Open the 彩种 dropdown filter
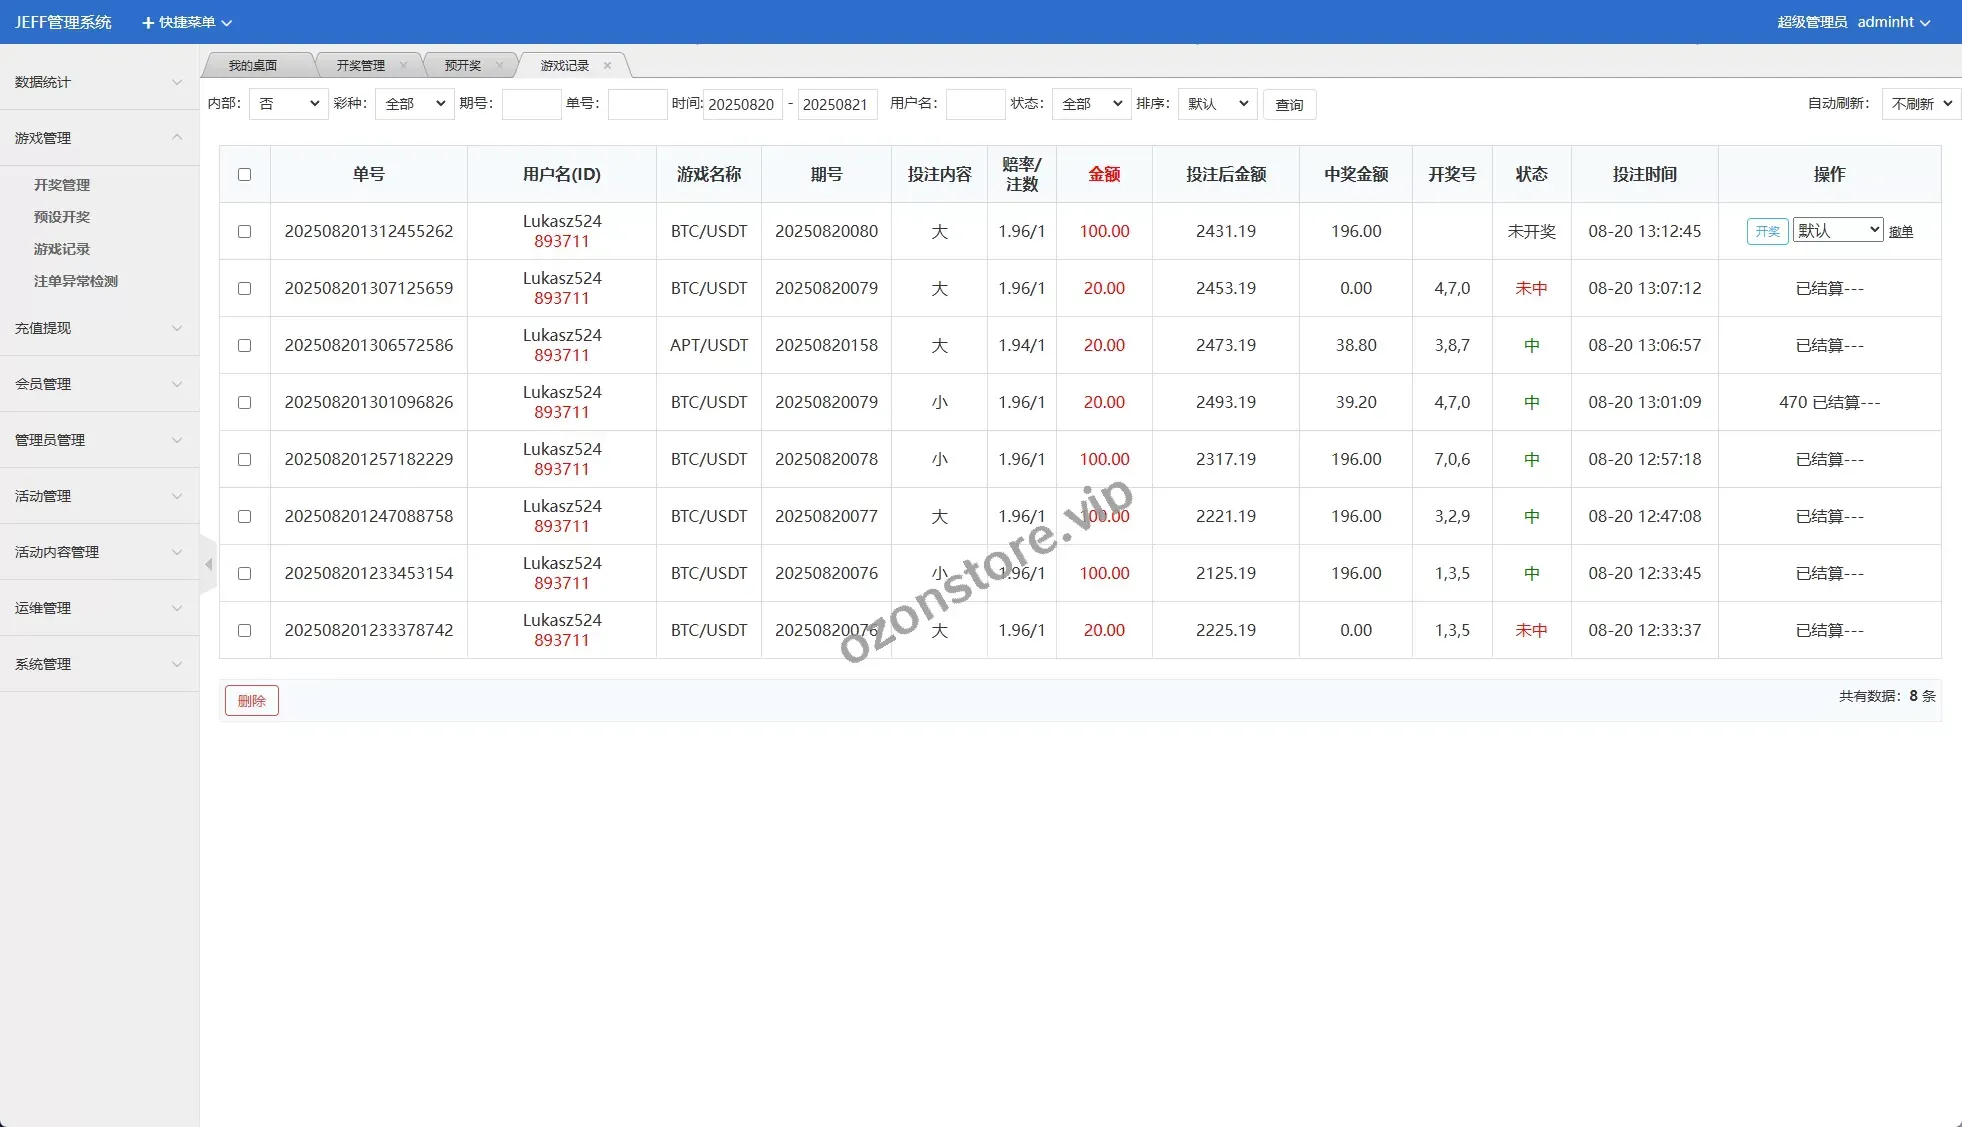Viewport: 1962px width, 1127px height. point(414,104)
